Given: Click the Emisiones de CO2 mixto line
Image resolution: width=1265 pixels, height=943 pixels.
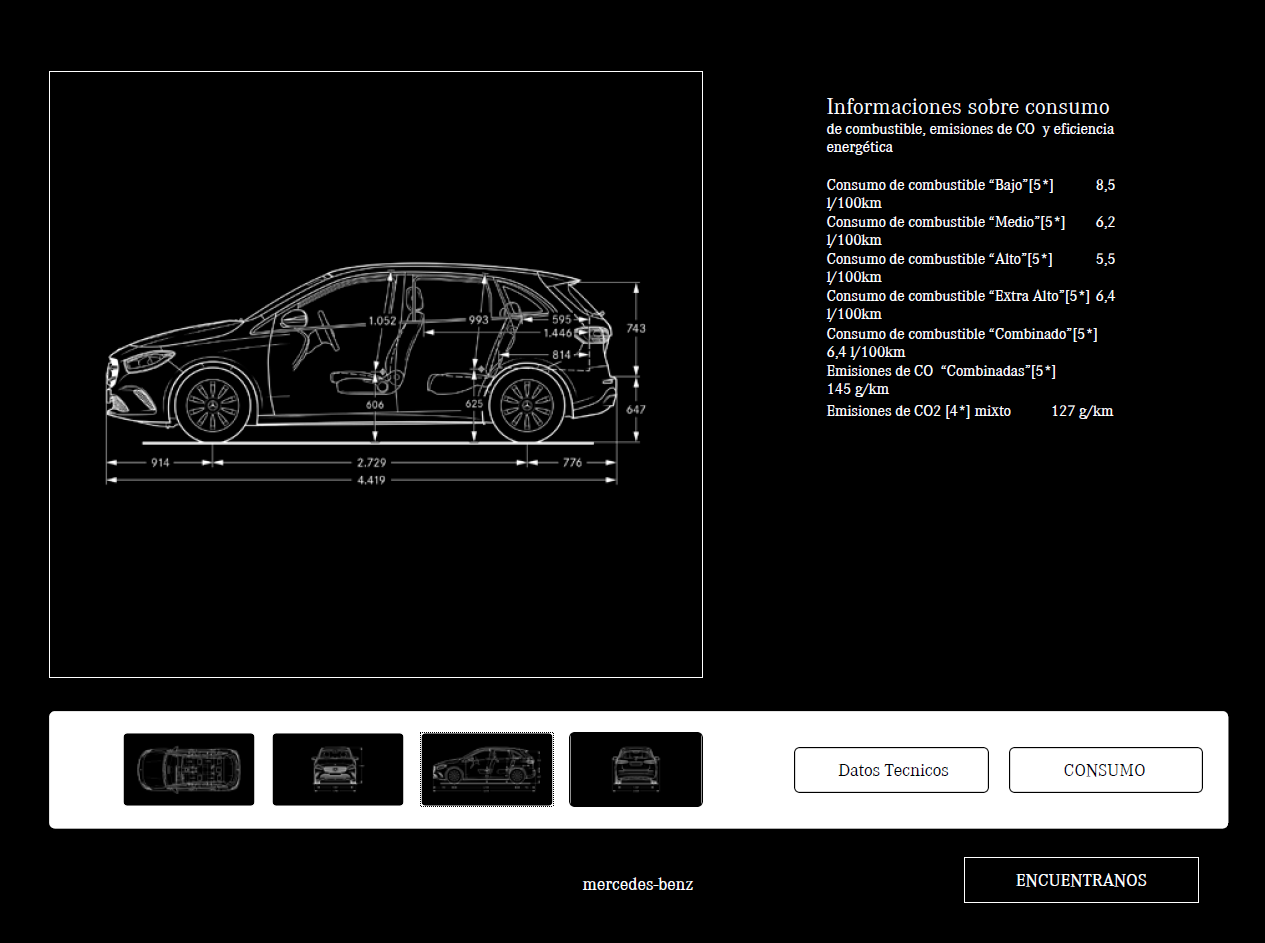Looking at the screenshot, I should [970, 411].
